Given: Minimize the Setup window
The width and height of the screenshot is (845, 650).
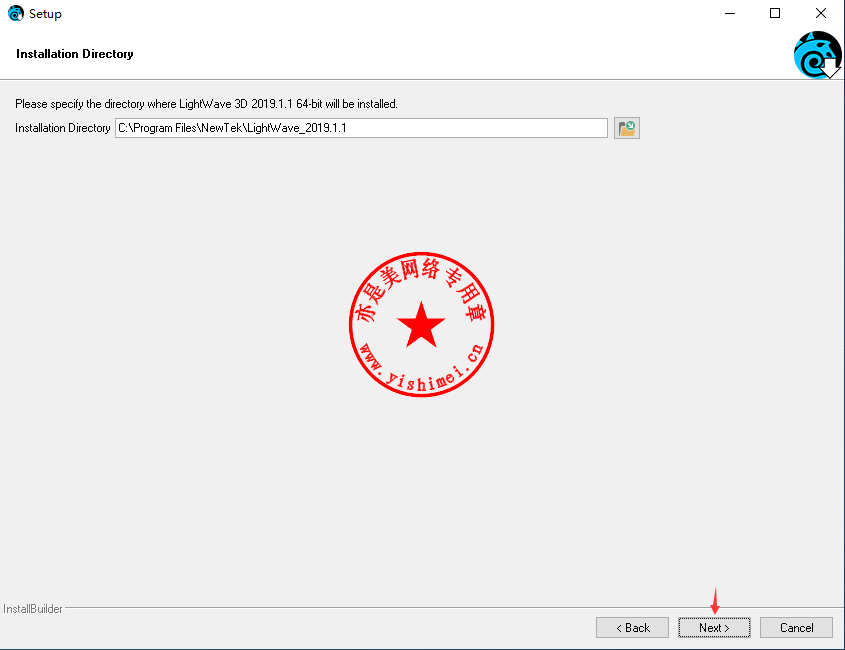Looking at the screenshot, I should click(x=730, y=13).
